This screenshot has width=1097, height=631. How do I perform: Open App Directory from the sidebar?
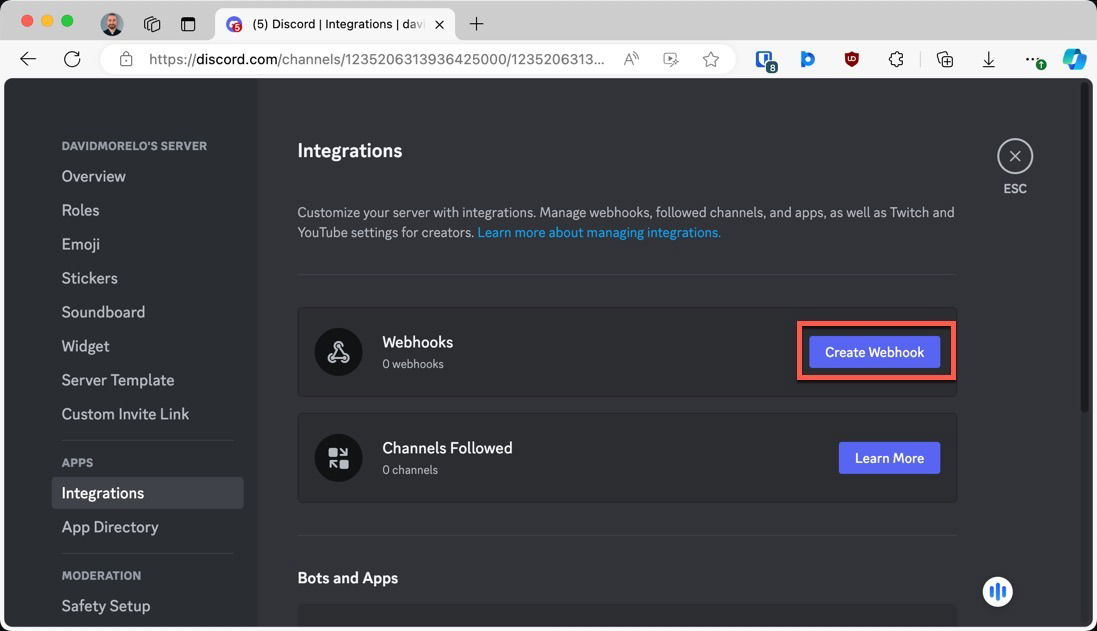pyautogui.click(x=110, y=527)
